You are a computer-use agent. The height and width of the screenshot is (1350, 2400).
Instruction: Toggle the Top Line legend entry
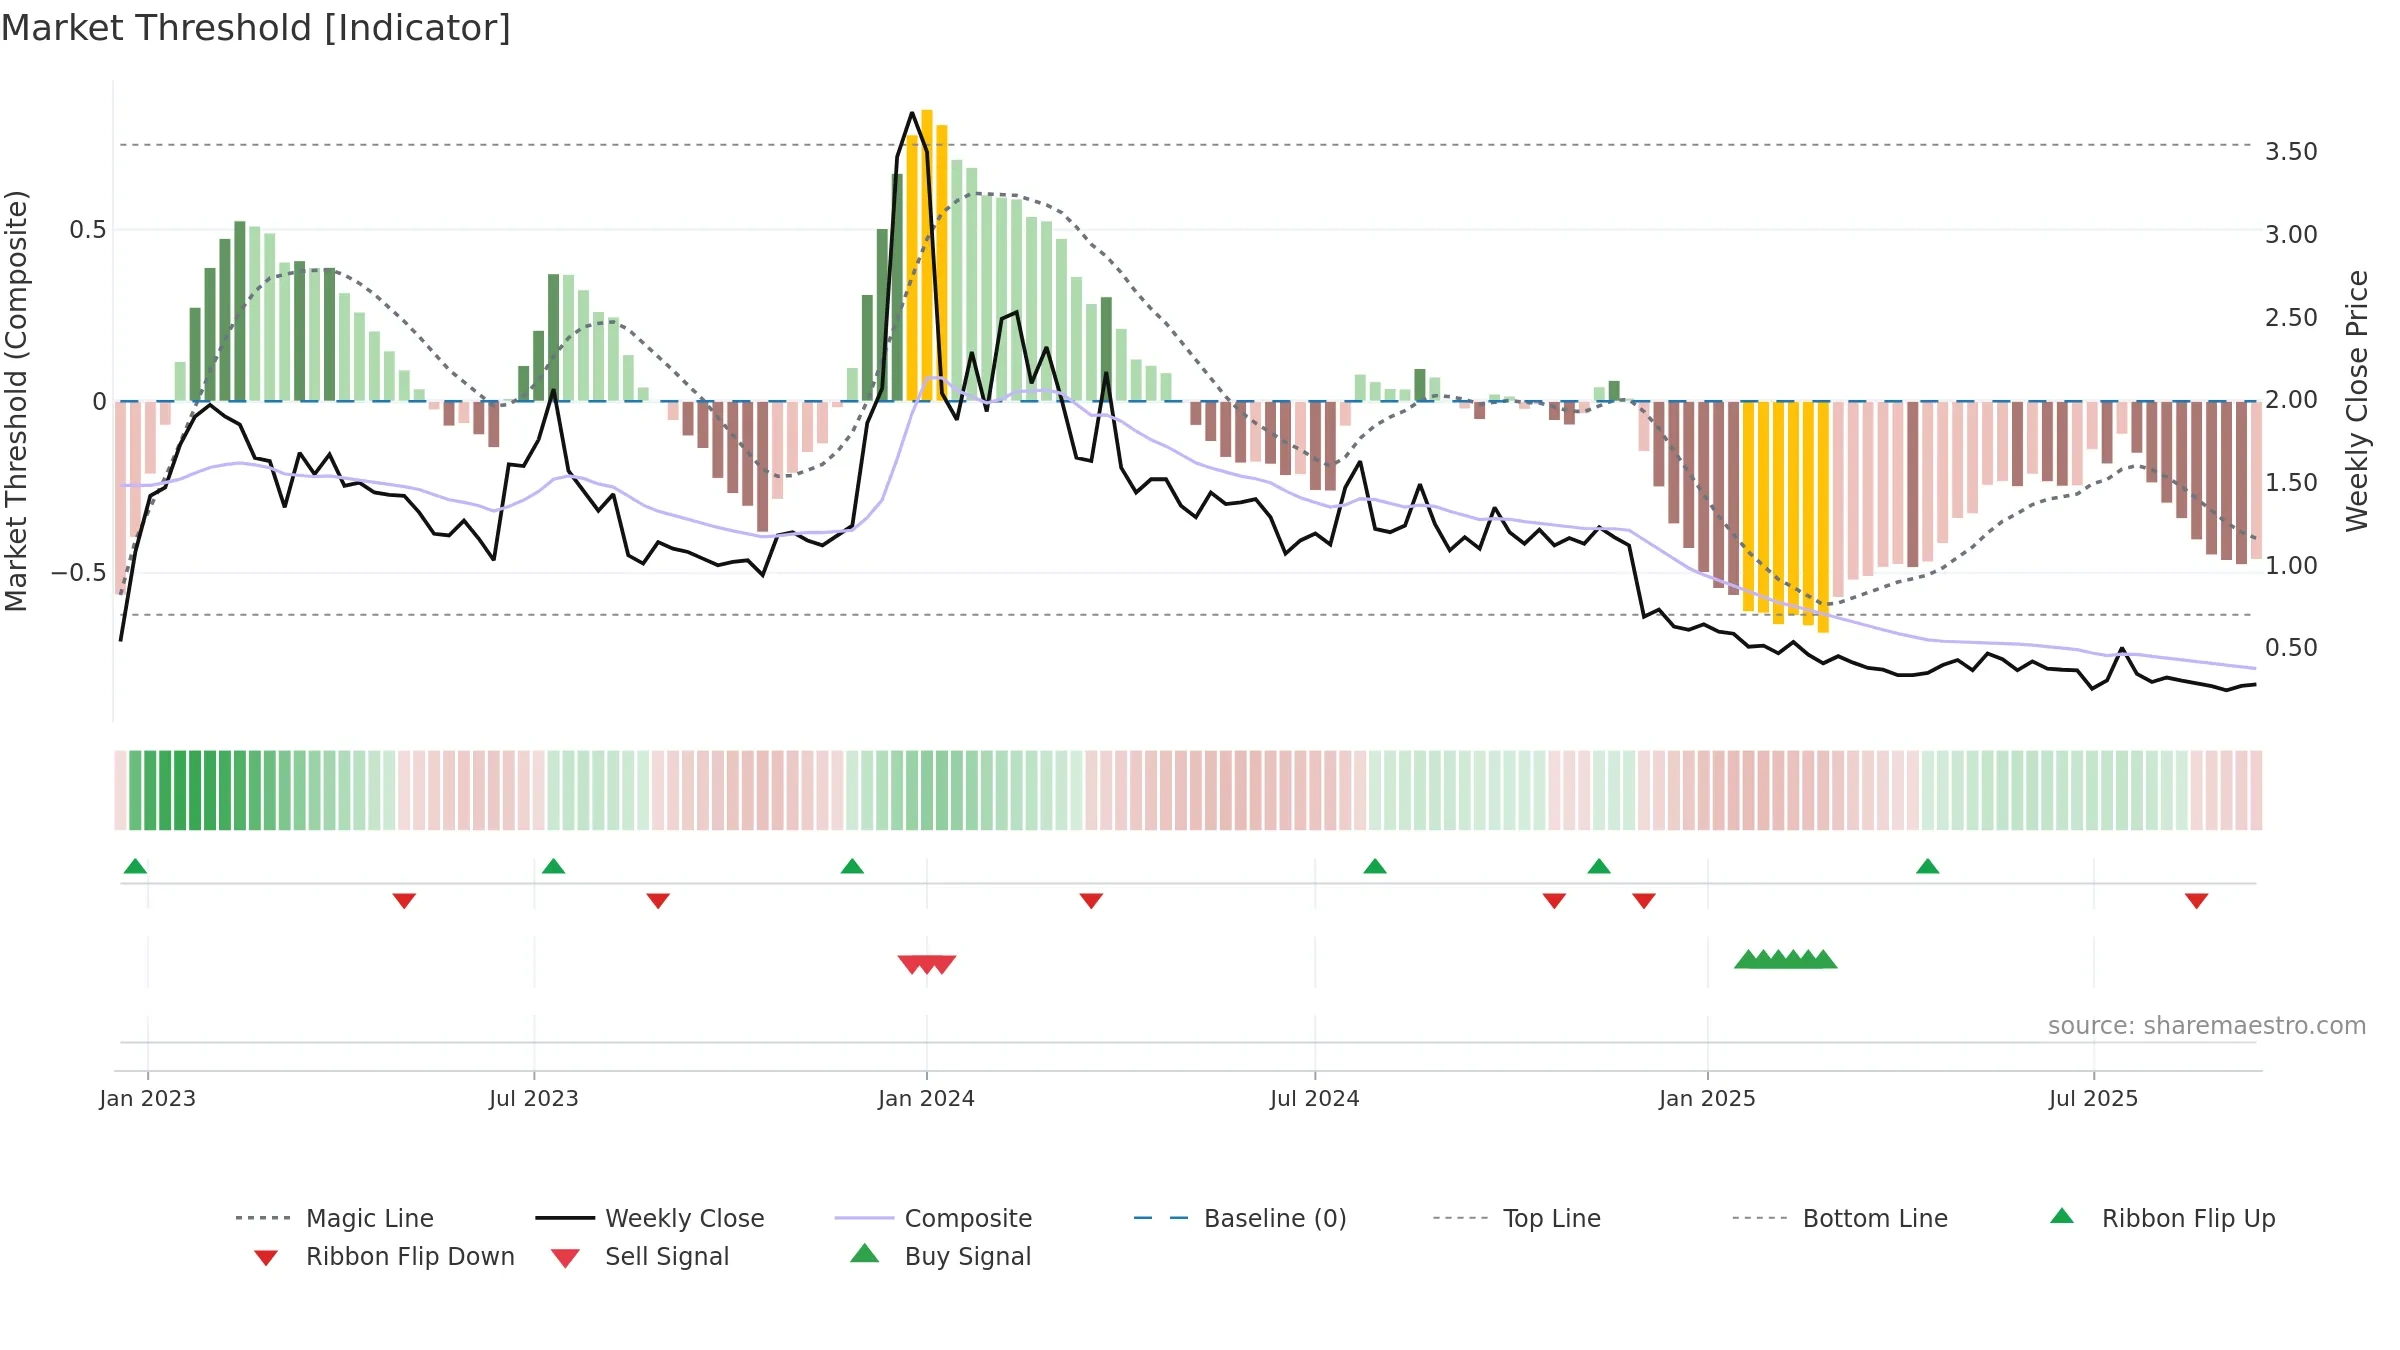tap(1516, 1218)
